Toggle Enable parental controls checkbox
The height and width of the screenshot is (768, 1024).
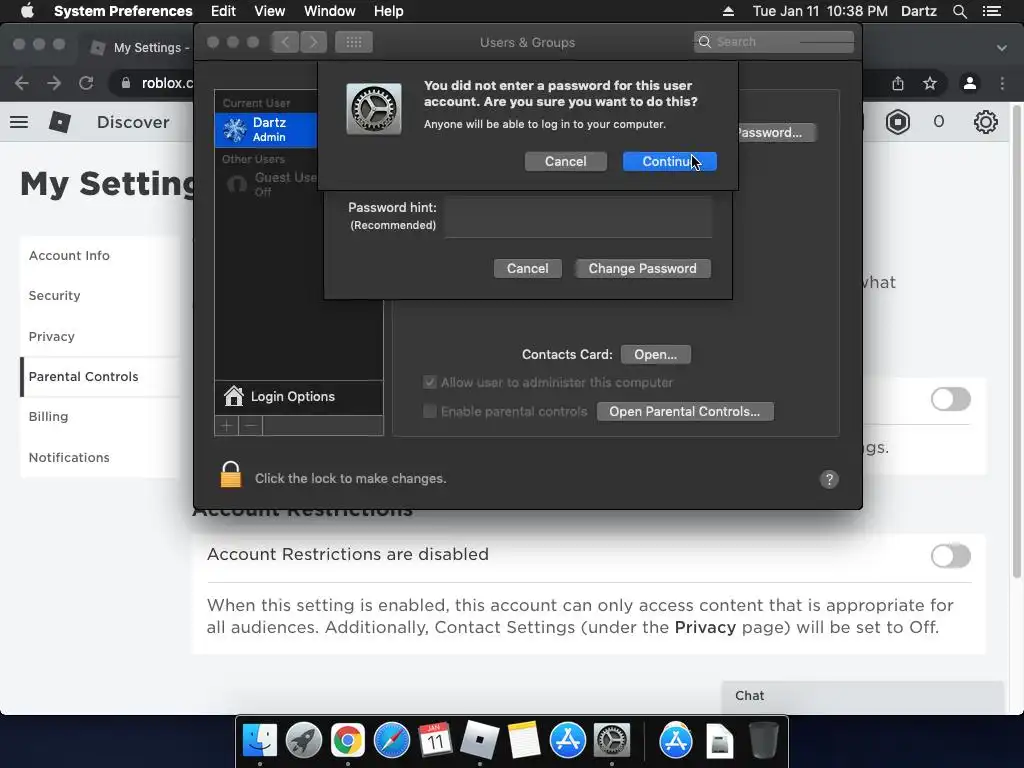coord(430,411)
